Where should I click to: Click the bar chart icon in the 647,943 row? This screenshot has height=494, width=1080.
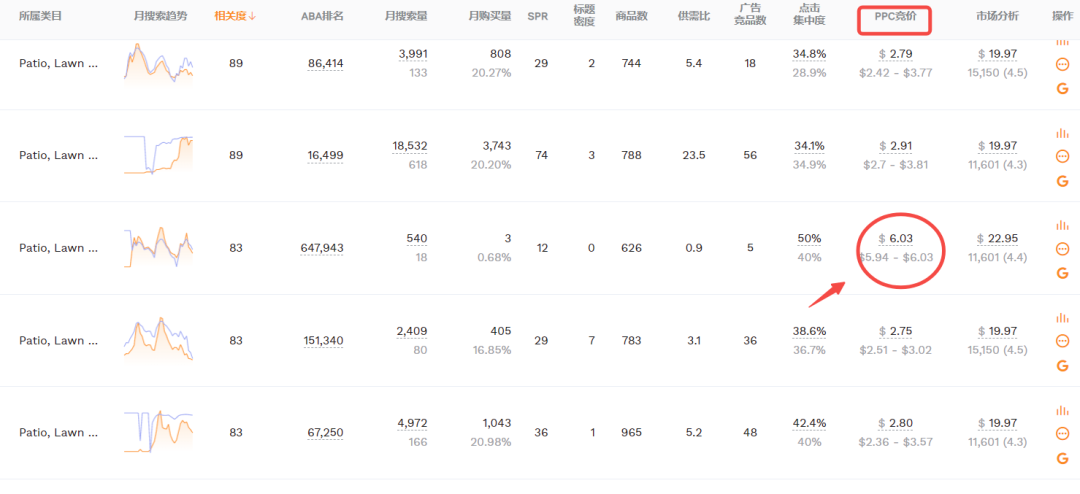[x=1062, y=225]
